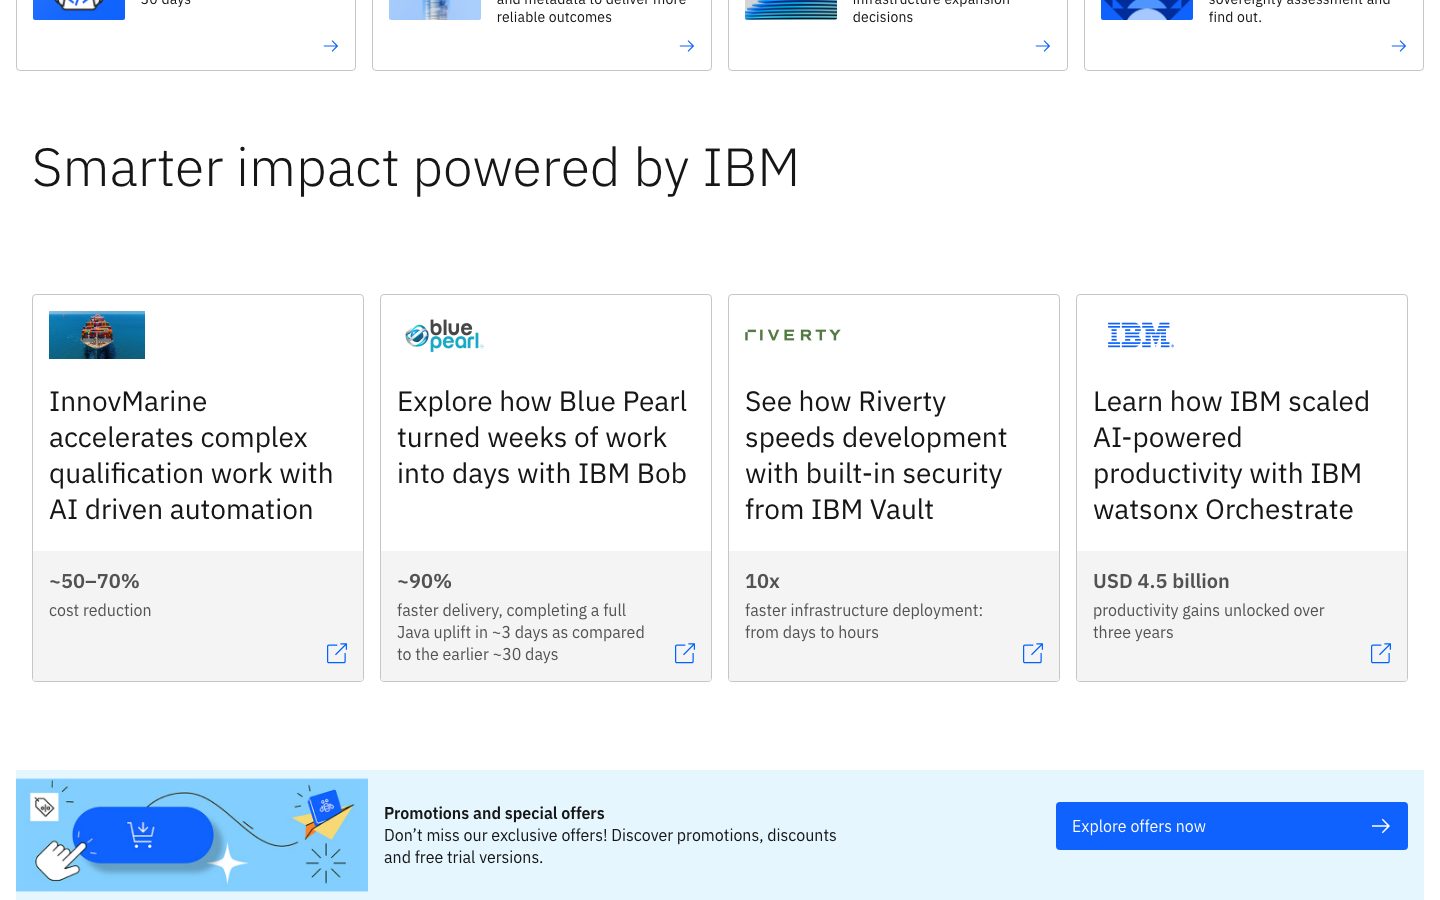Open the external link icon on watsonx Orchestrate card
Viewport: 1440px width, 900px height.
tap(1381, 653)
